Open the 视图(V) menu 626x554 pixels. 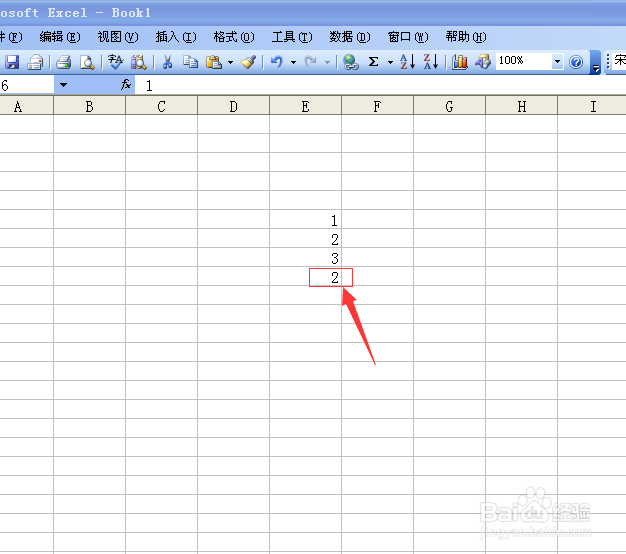[x=118, y=37]
